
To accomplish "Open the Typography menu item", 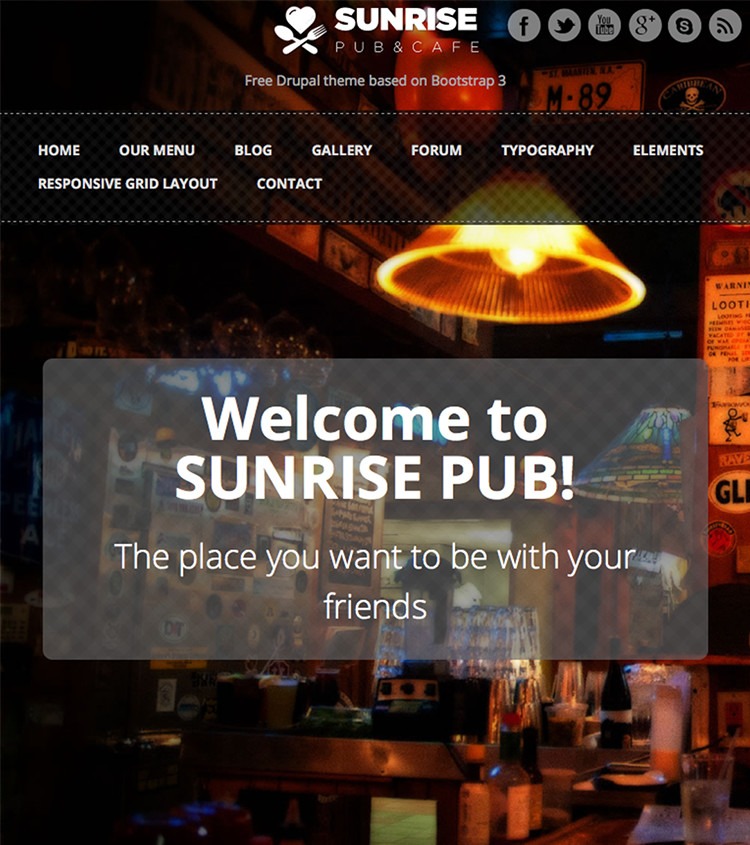I will point(547,150).
